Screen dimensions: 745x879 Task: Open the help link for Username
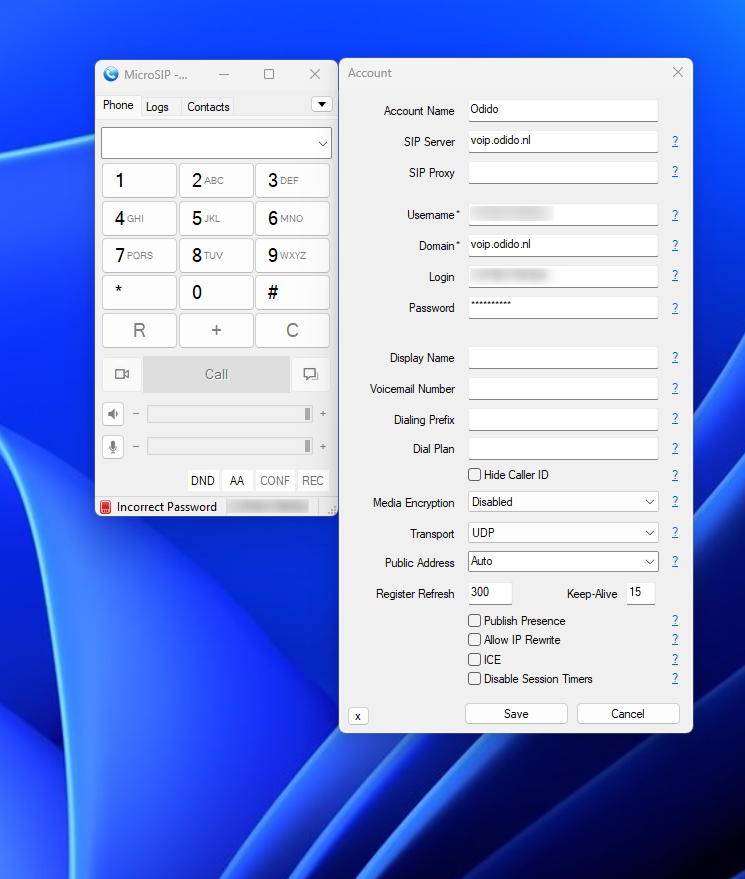[x=675, y=215]
